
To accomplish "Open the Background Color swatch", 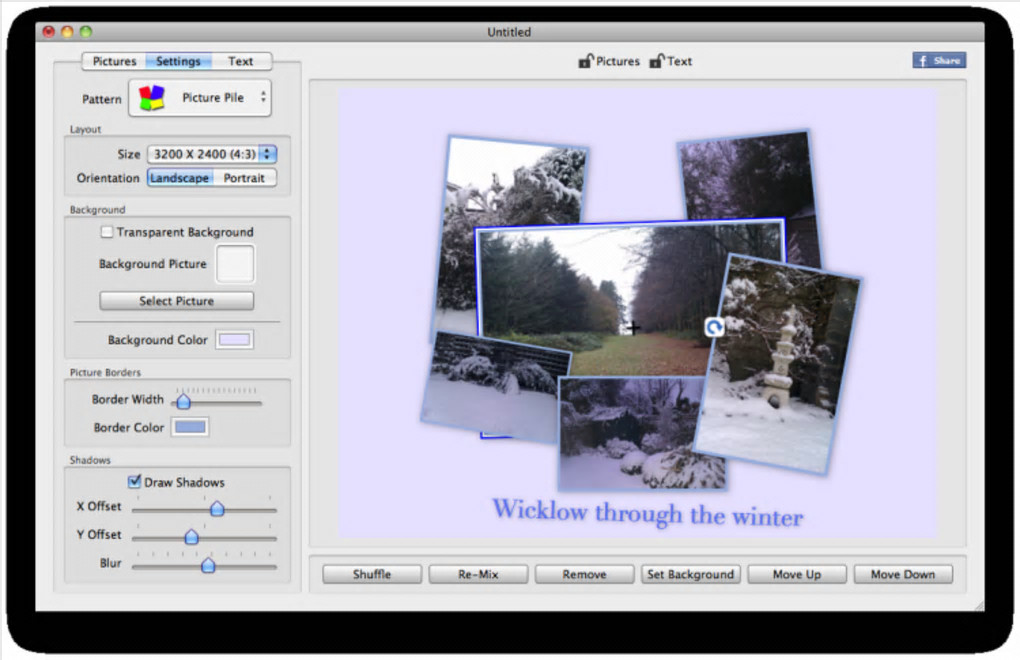I will click(x=234, y=339).
